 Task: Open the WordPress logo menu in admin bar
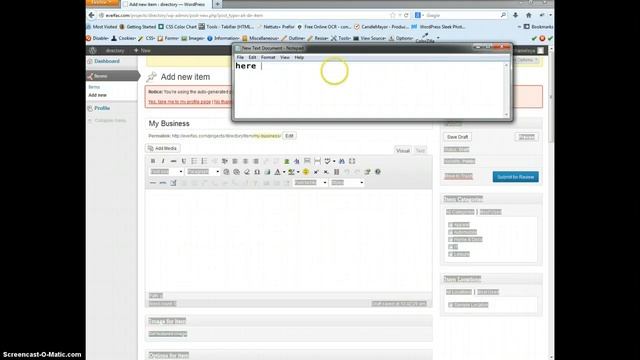point(93,50)
